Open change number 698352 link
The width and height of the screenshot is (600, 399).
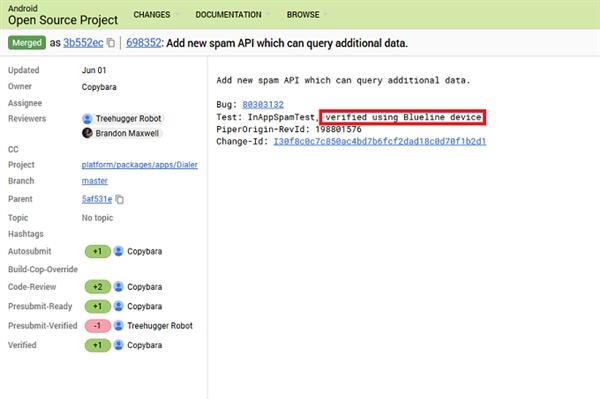(x=143, y=43)
